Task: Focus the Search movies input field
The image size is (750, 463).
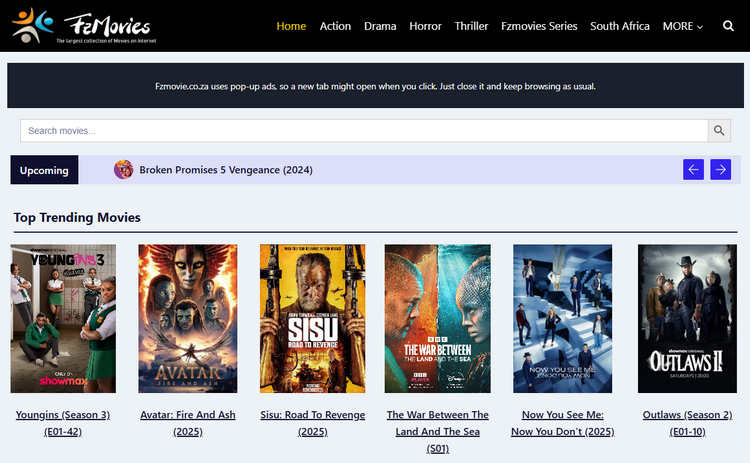Action: coord(364,131)
